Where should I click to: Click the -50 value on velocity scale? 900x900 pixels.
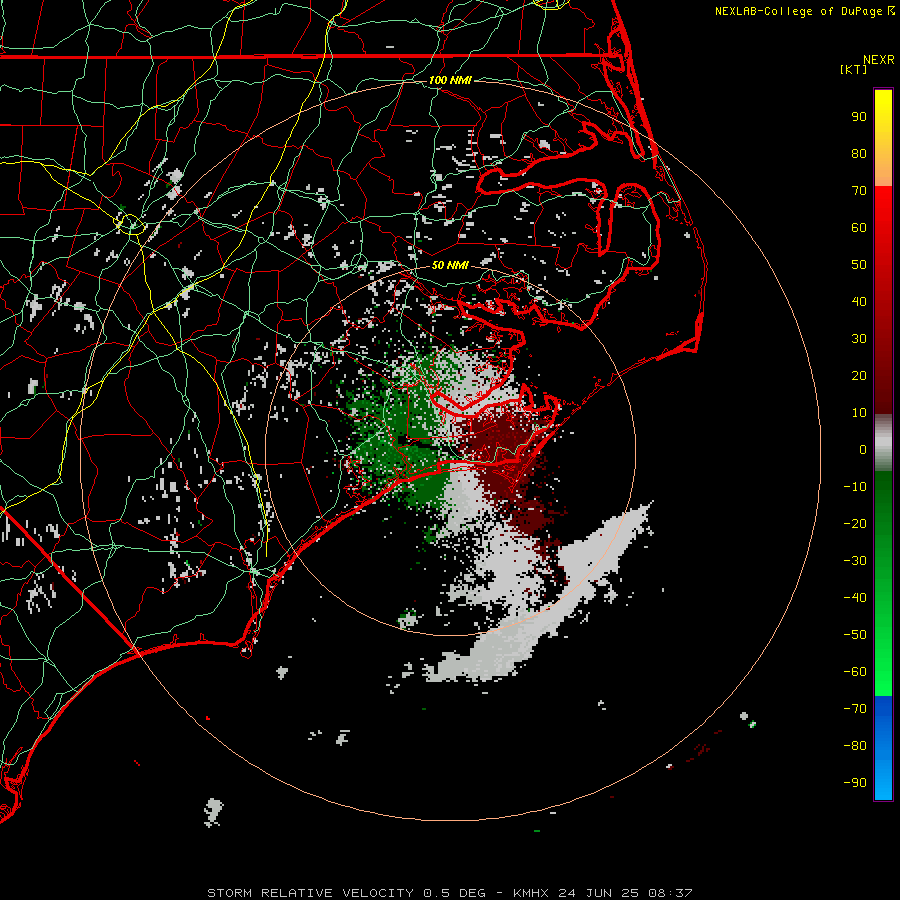tap(855, 635)
